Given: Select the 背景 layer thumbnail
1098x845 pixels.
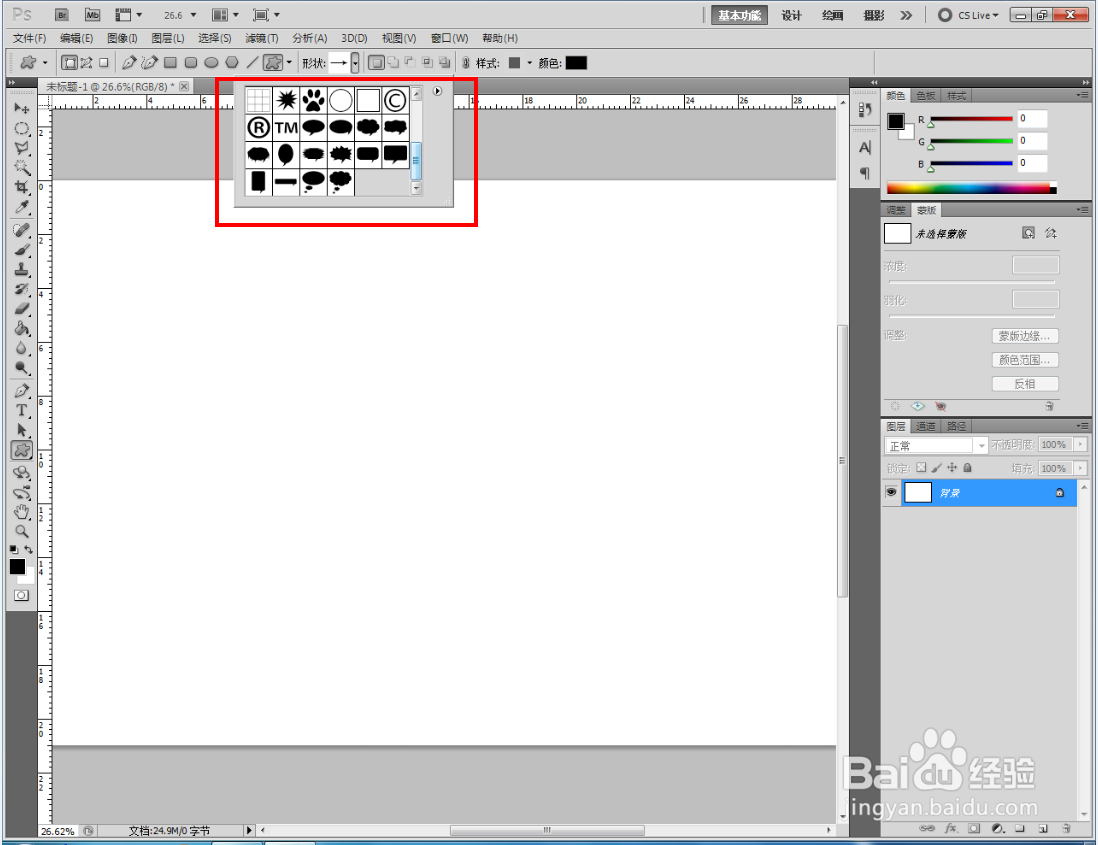Looking at the screenshot, I should click(918, 492).
